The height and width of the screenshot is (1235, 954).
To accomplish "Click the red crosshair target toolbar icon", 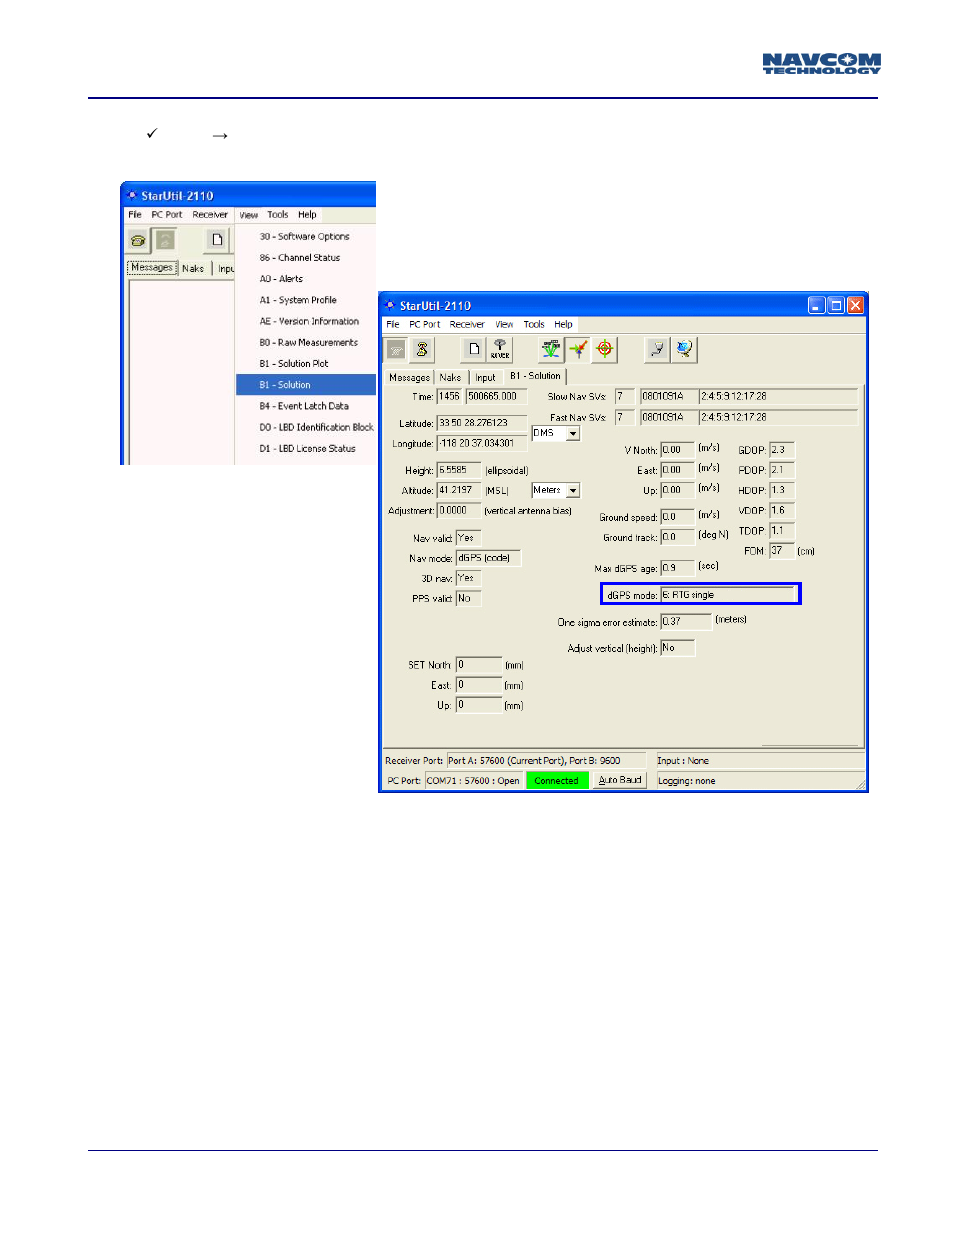I will click(x=605, y=349).
